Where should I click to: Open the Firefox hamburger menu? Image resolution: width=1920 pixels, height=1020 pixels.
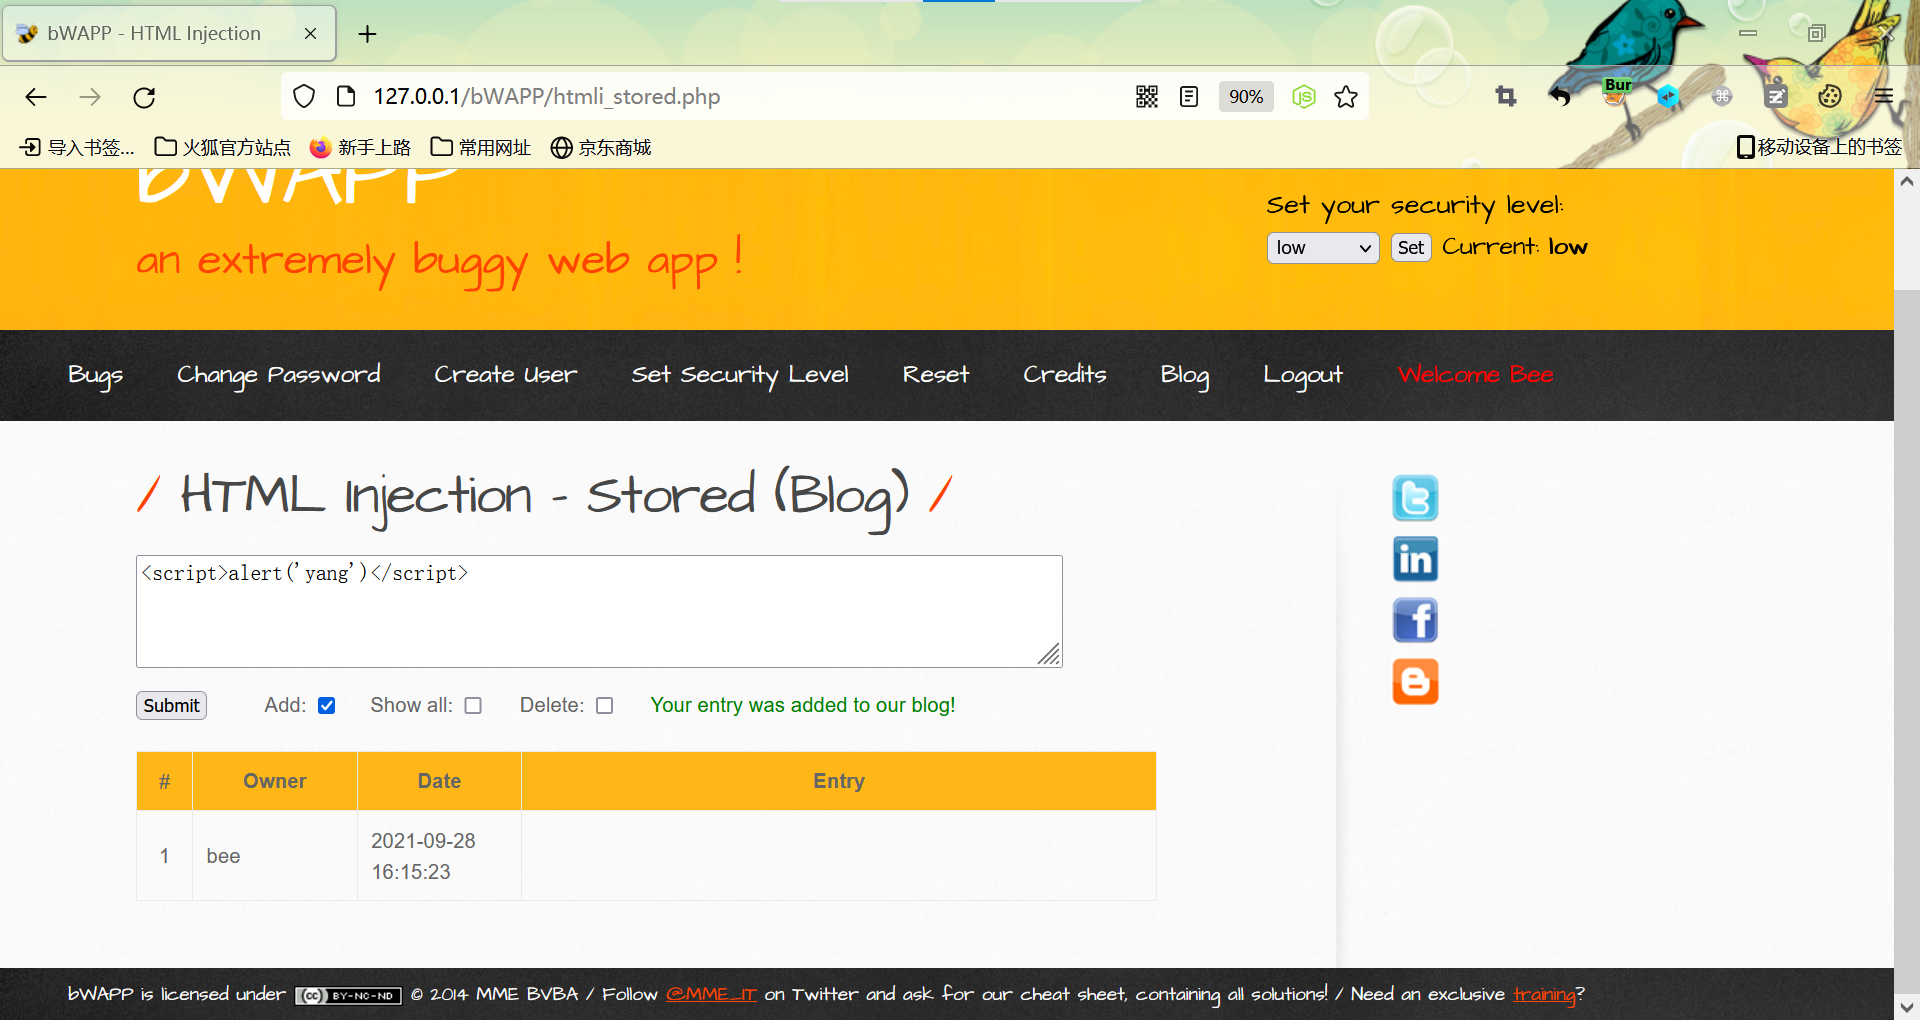1884,97
